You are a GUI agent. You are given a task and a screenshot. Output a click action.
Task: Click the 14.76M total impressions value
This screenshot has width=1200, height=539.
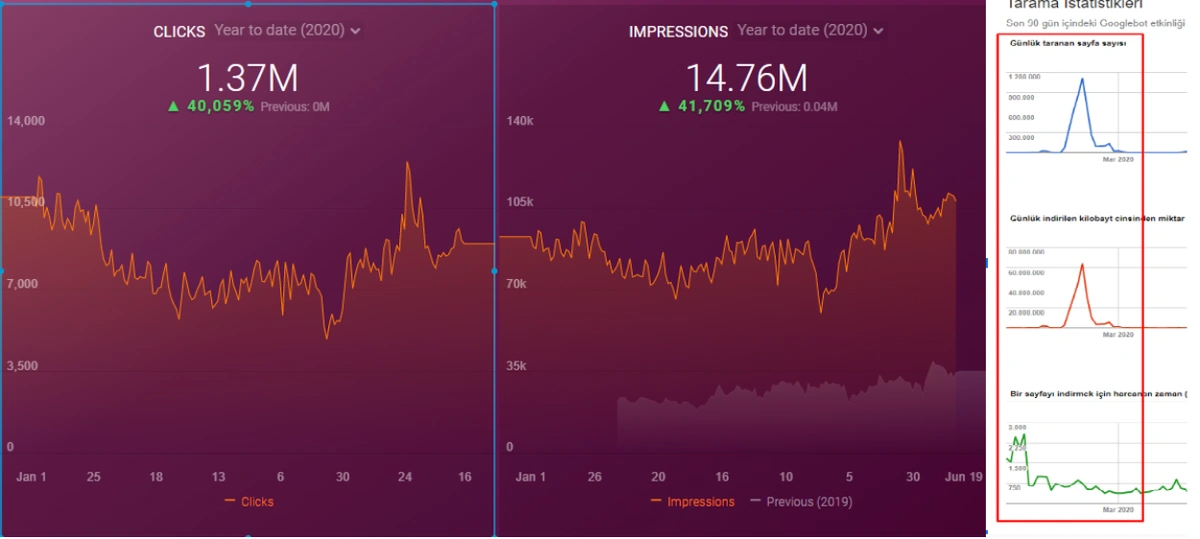(745, 78)
